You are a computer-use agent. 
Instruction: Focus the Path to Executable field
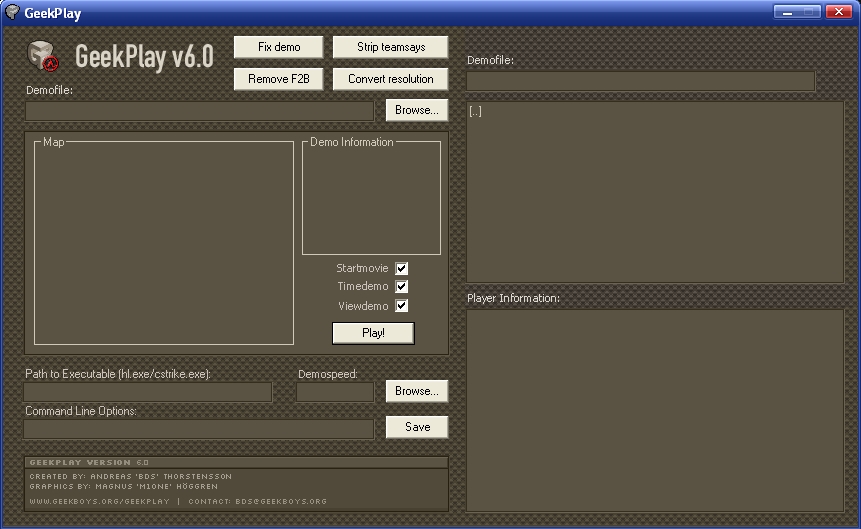point(148,392)
